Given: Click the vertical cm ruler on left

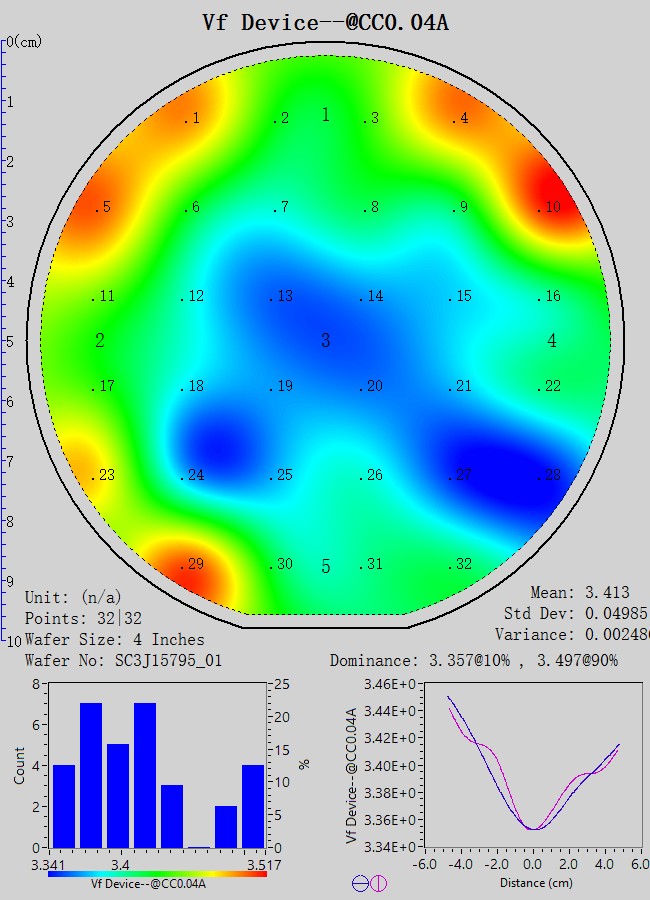Looking at the screenshot, I should tap(5, 340).
